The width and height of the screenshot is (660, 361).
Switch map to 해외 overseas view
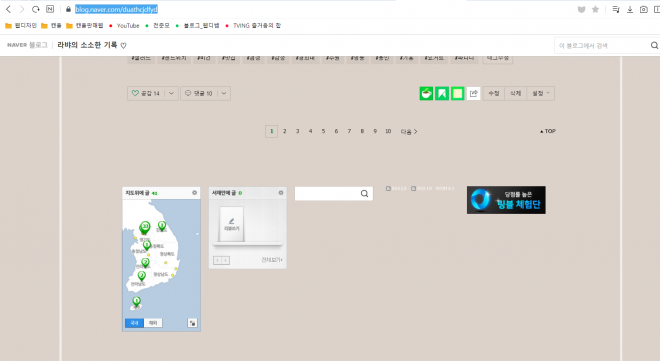tap(153, 323)
